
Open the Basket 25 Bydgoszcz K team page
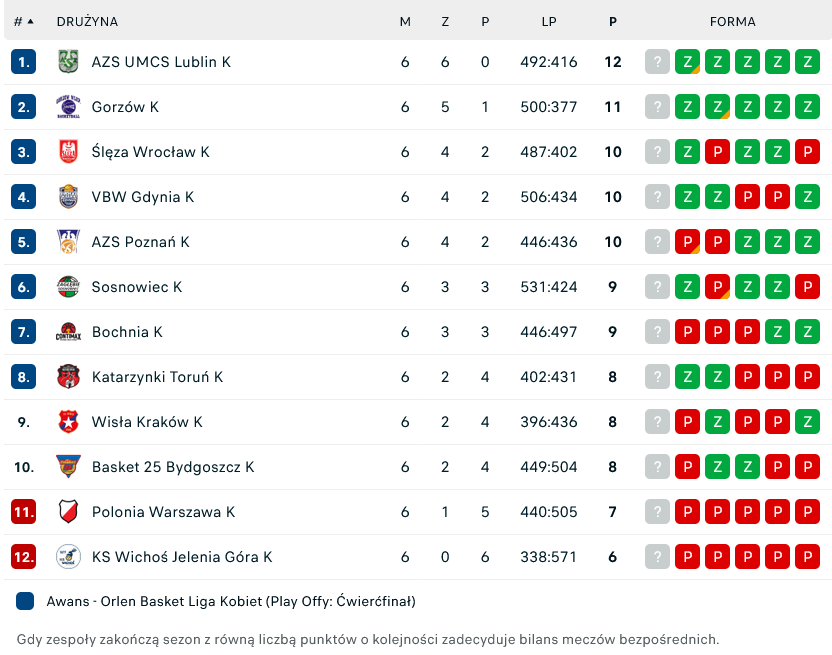(173, 467)
